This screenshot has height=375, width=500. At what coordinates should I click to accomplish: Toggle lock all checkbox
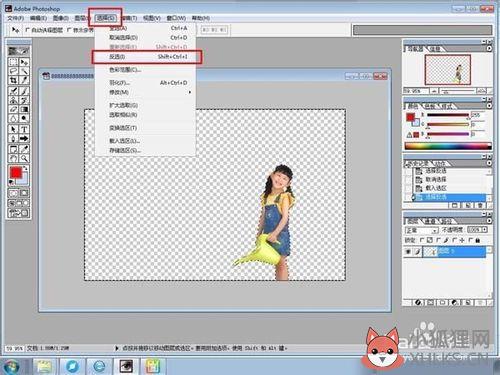470,240
